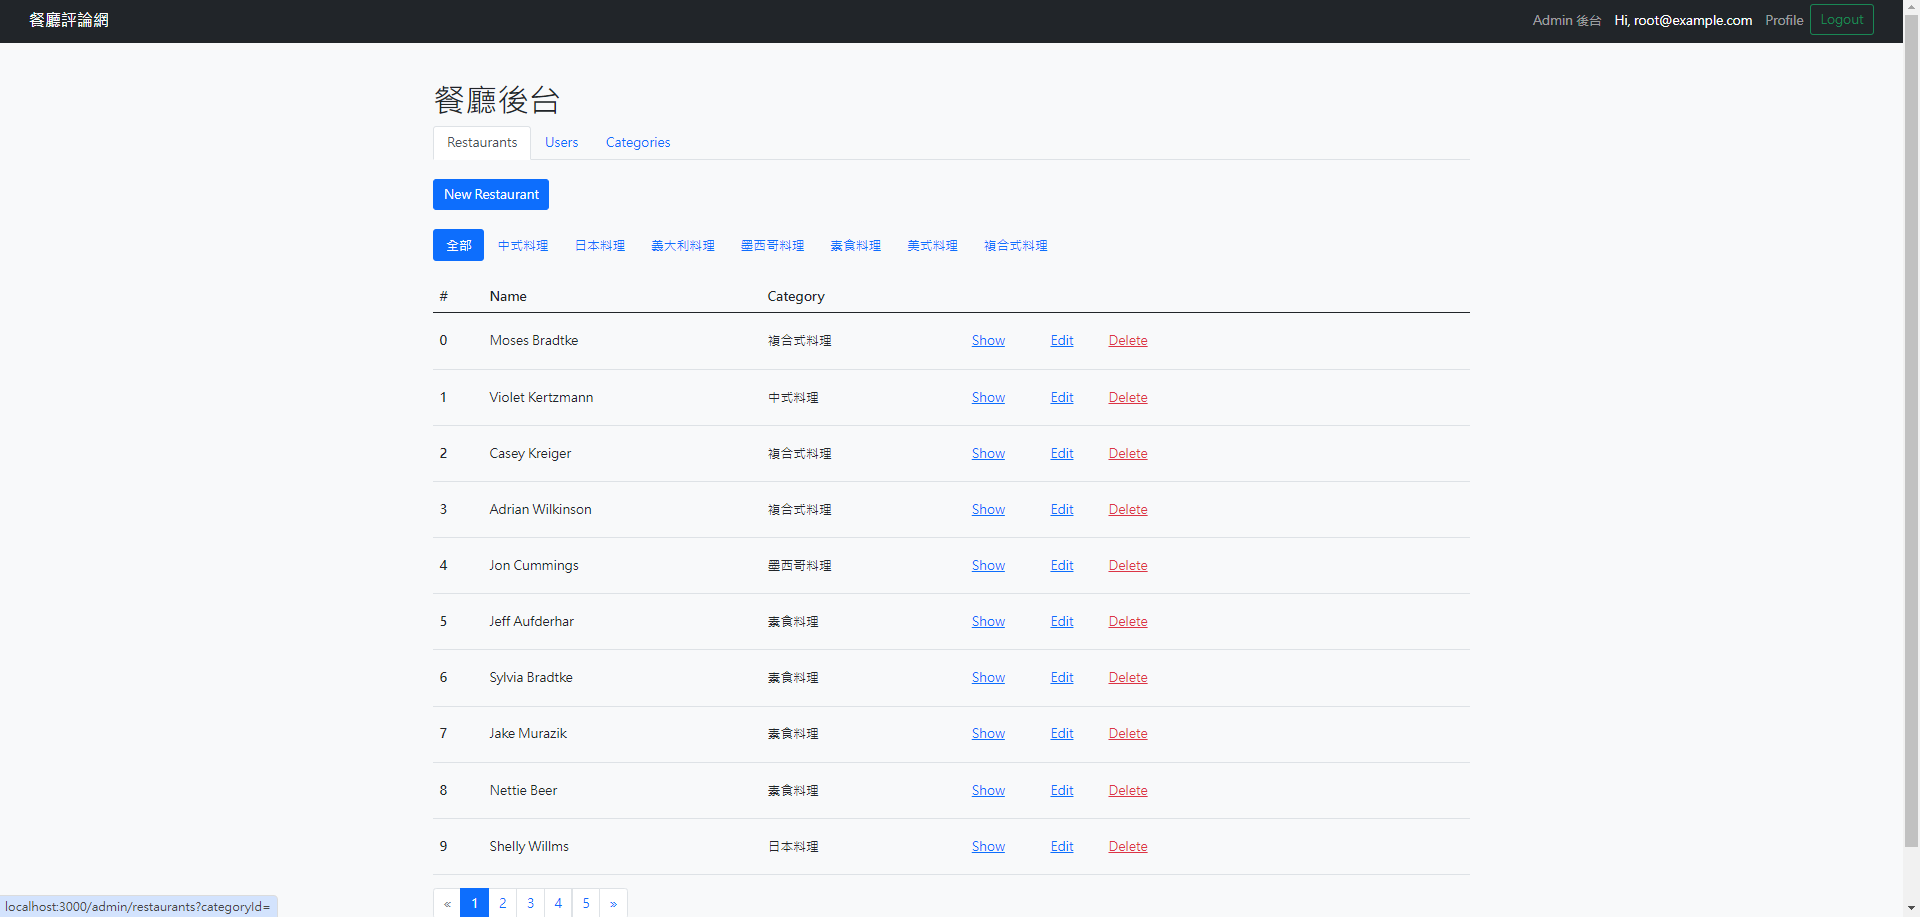Filter by 中式料理 category
The height and width of the screenshot is (917, 1920).
pos(523,245)
